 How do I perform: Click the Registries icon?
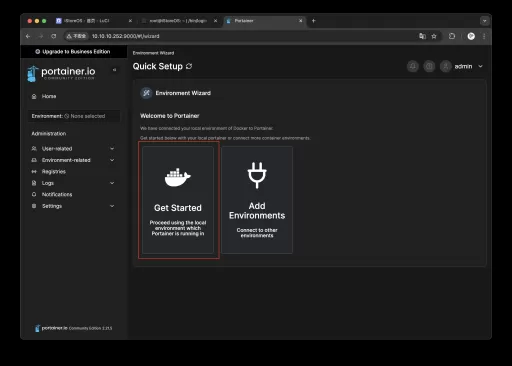[34, 172]
